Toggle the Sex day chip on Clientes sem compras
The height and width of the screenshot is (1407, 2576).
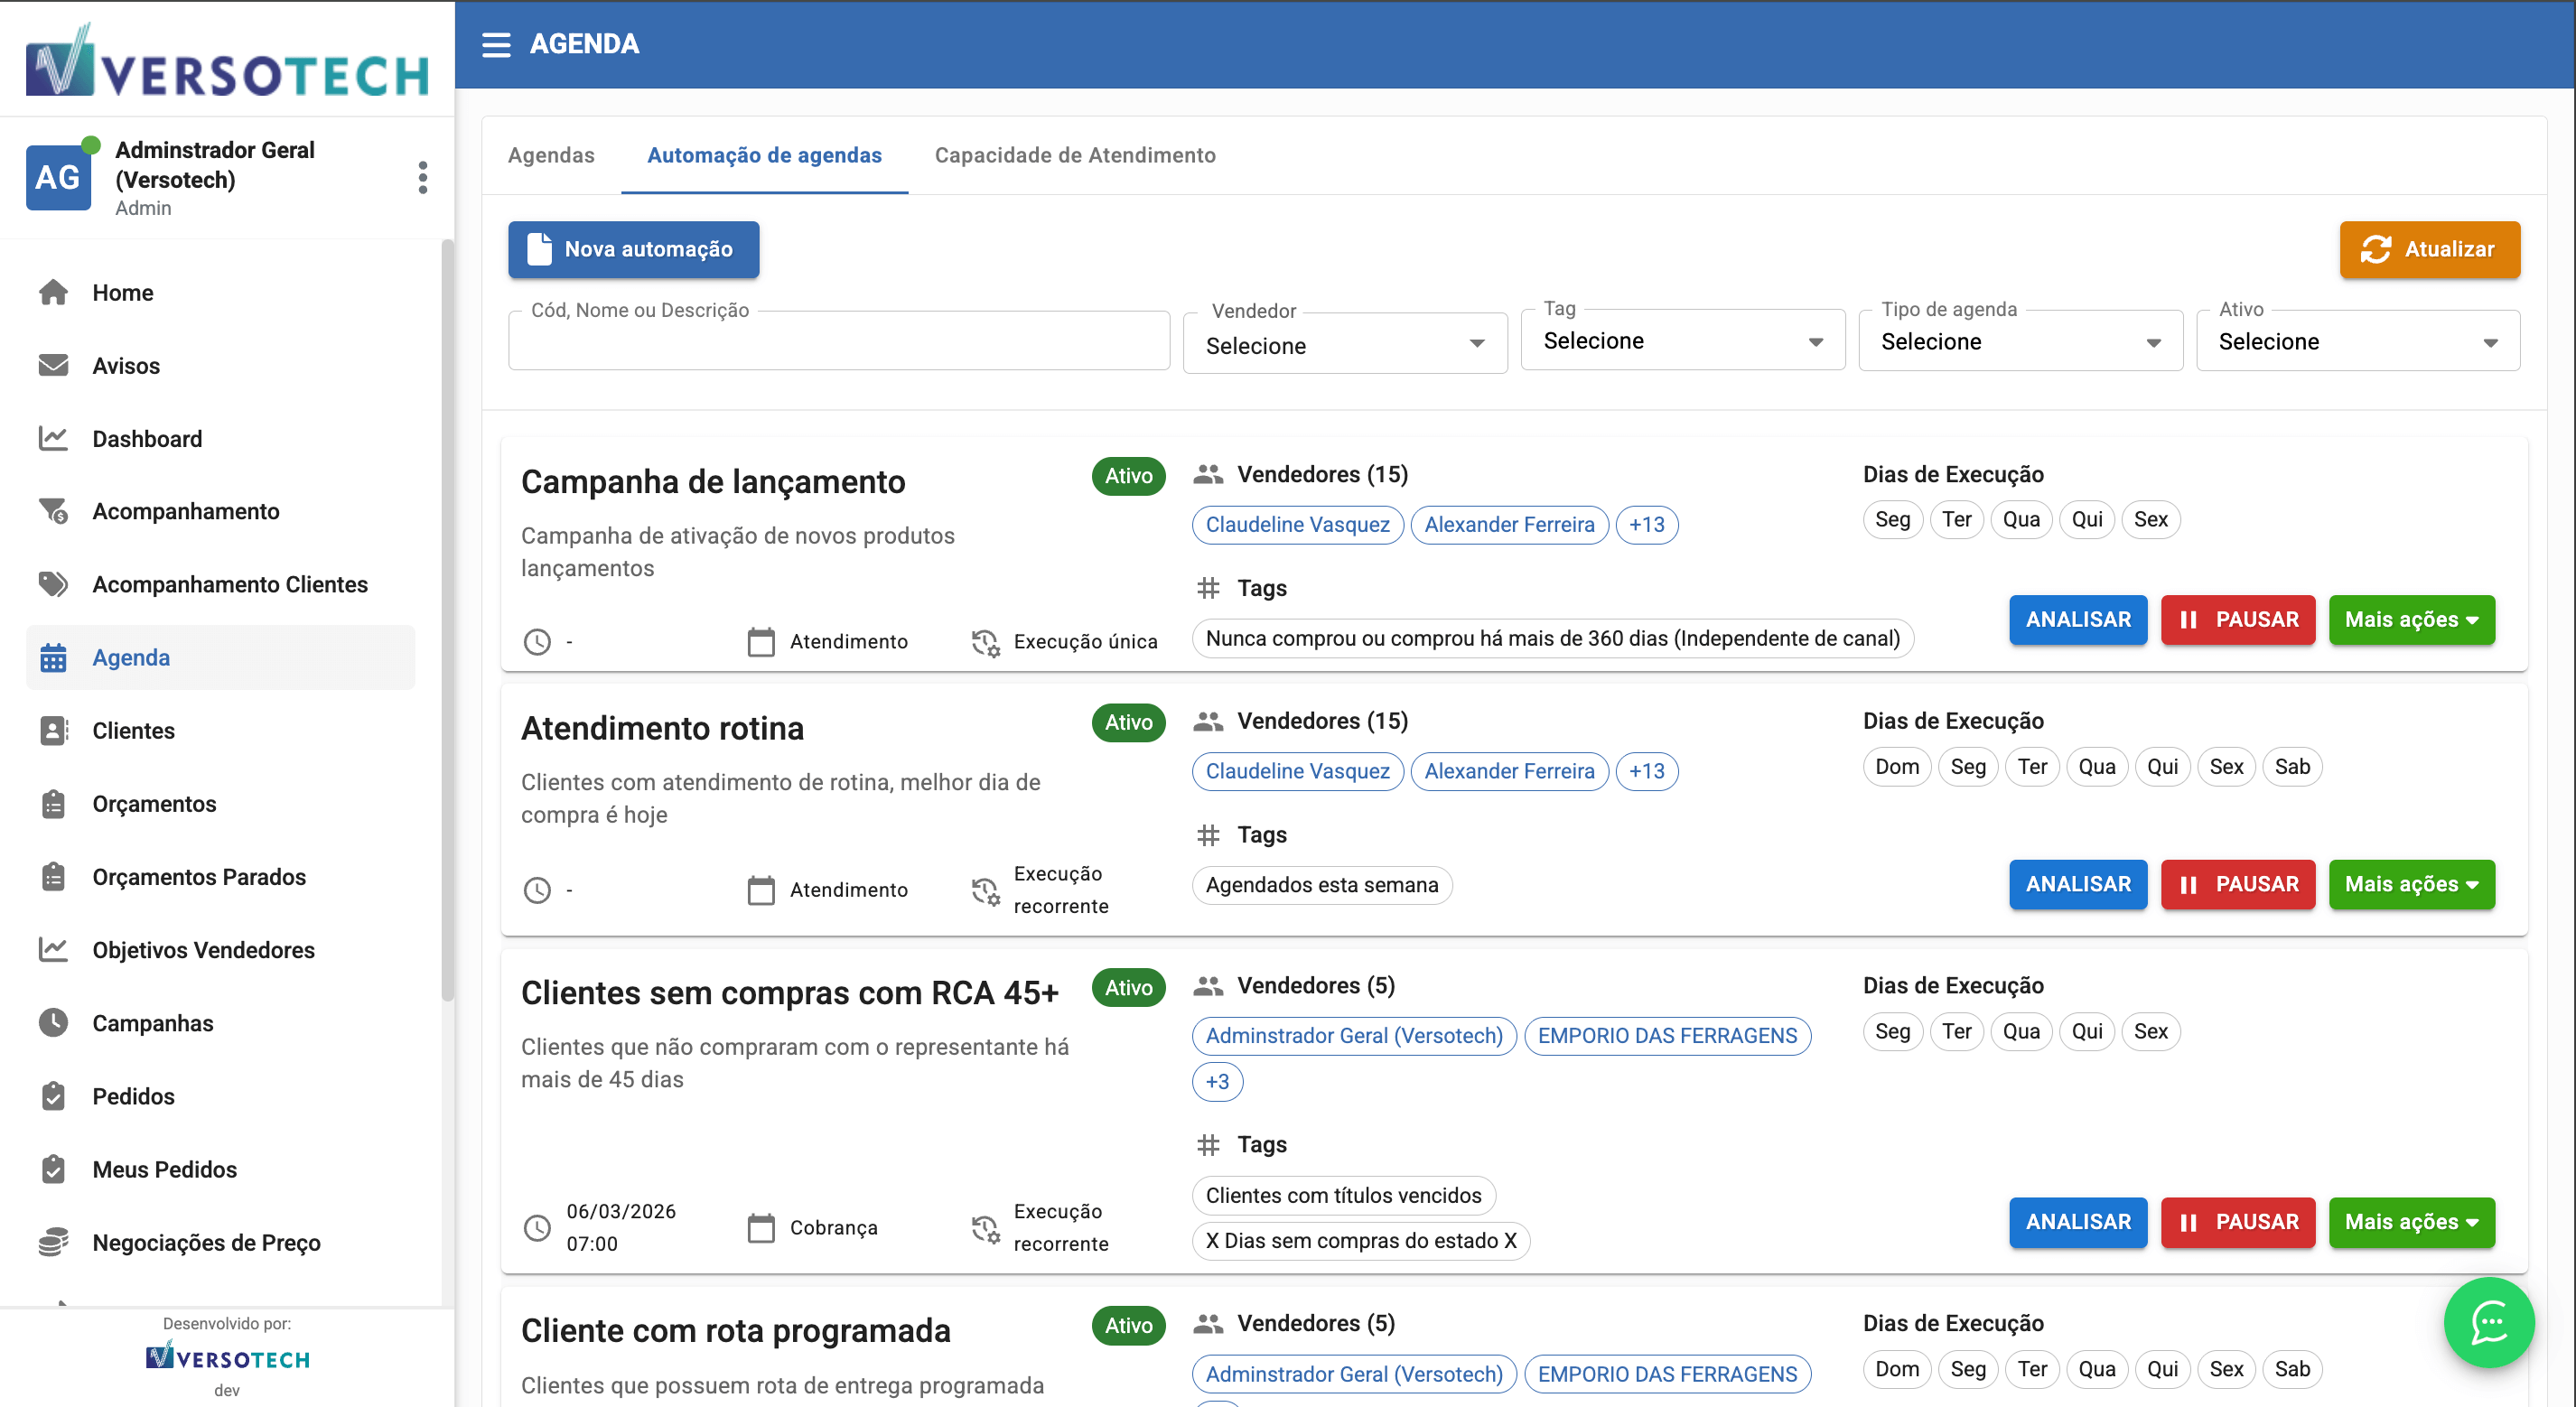(2151, 1031)
